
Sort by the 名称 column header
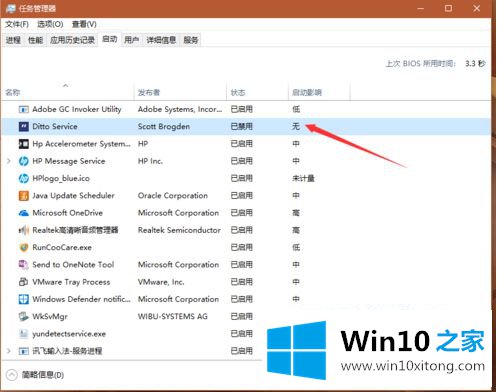pos(13,92)
